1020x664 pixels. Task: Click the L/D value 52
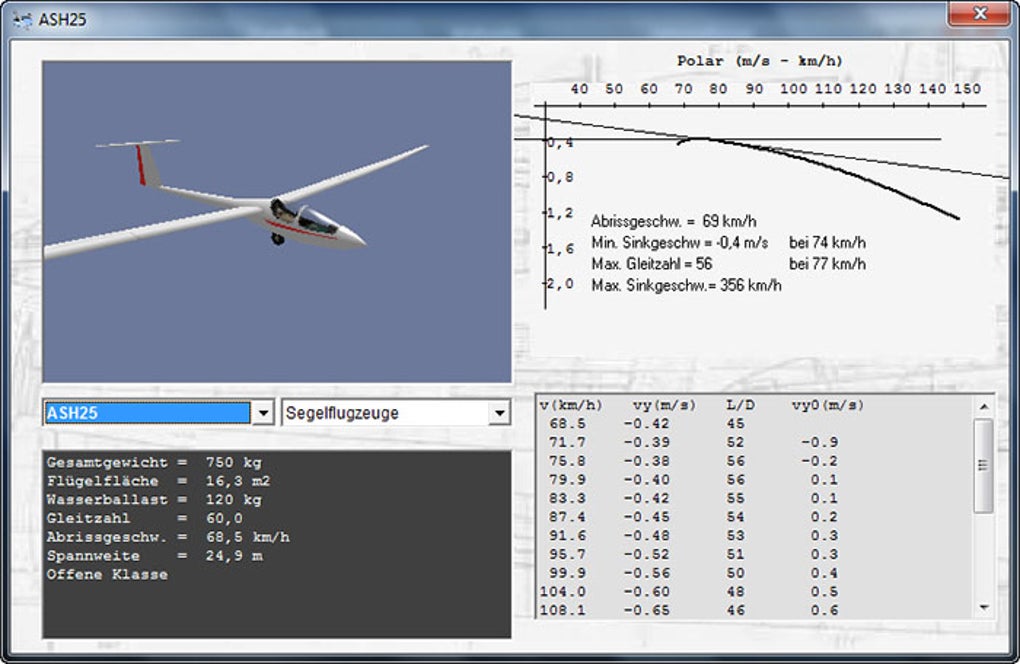[x=736, y=442]
